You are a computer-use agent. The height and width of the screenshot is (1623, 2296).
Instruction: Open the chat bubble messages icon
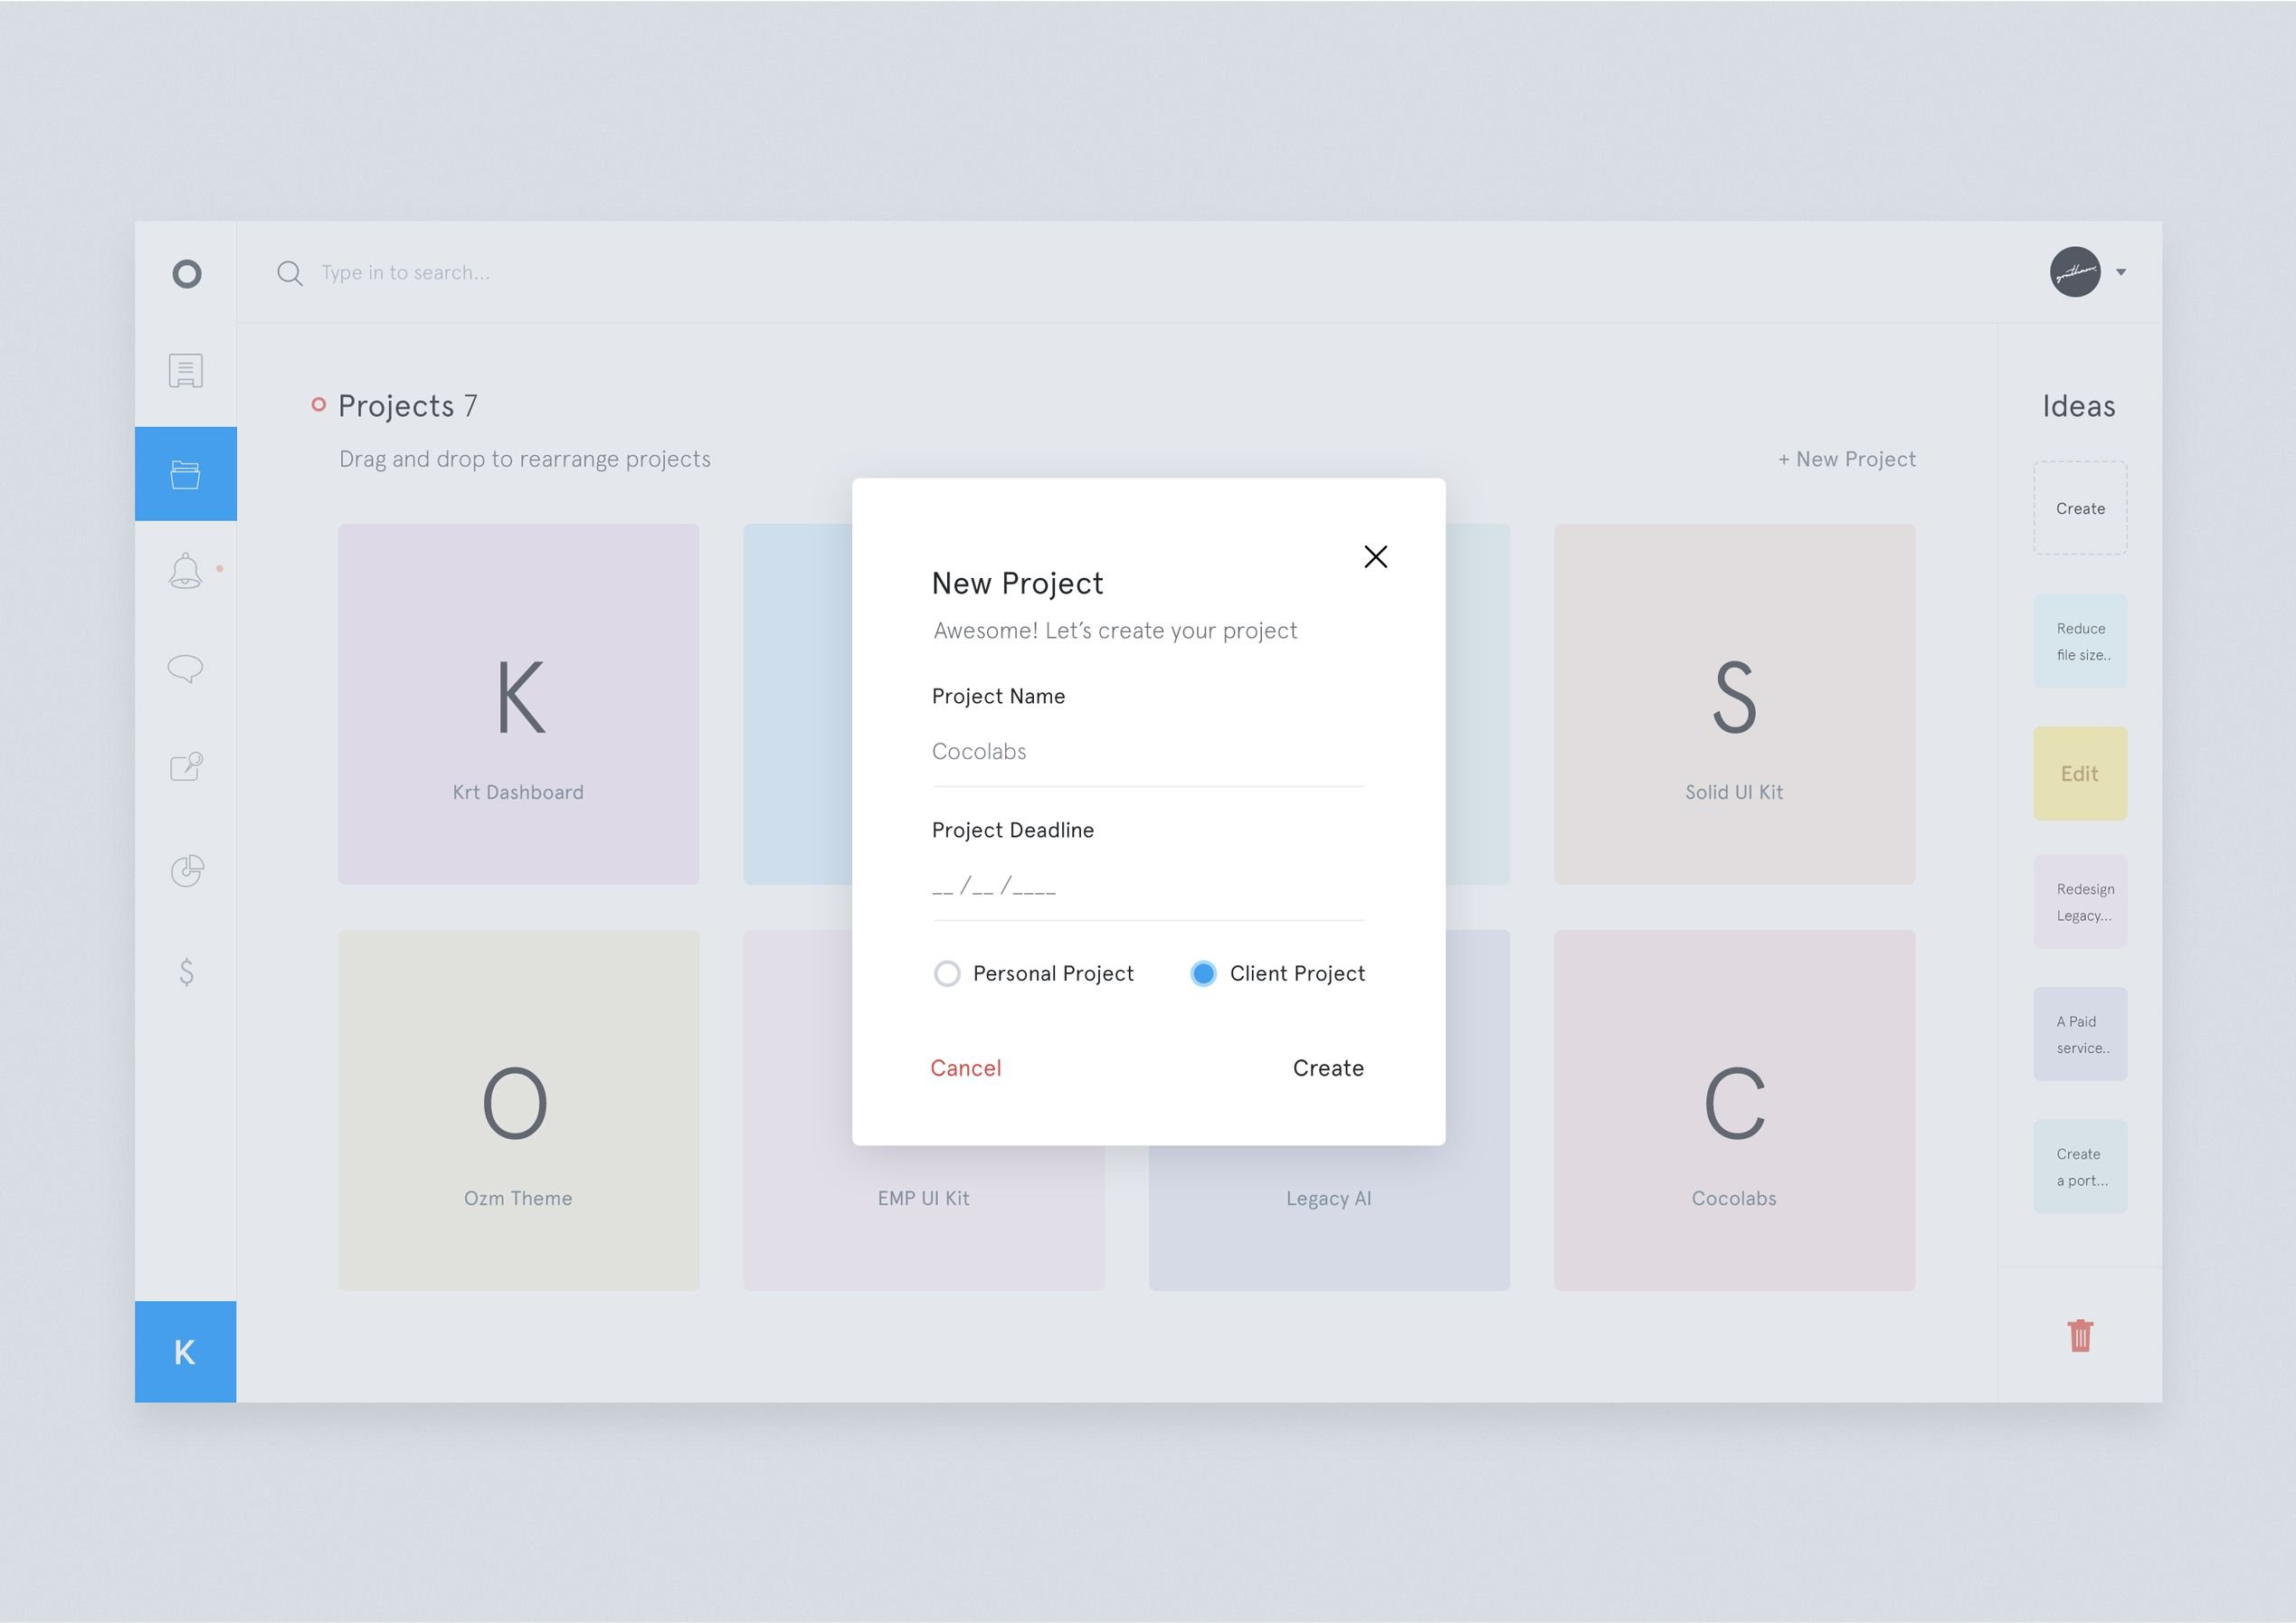(x=186, y=669)
